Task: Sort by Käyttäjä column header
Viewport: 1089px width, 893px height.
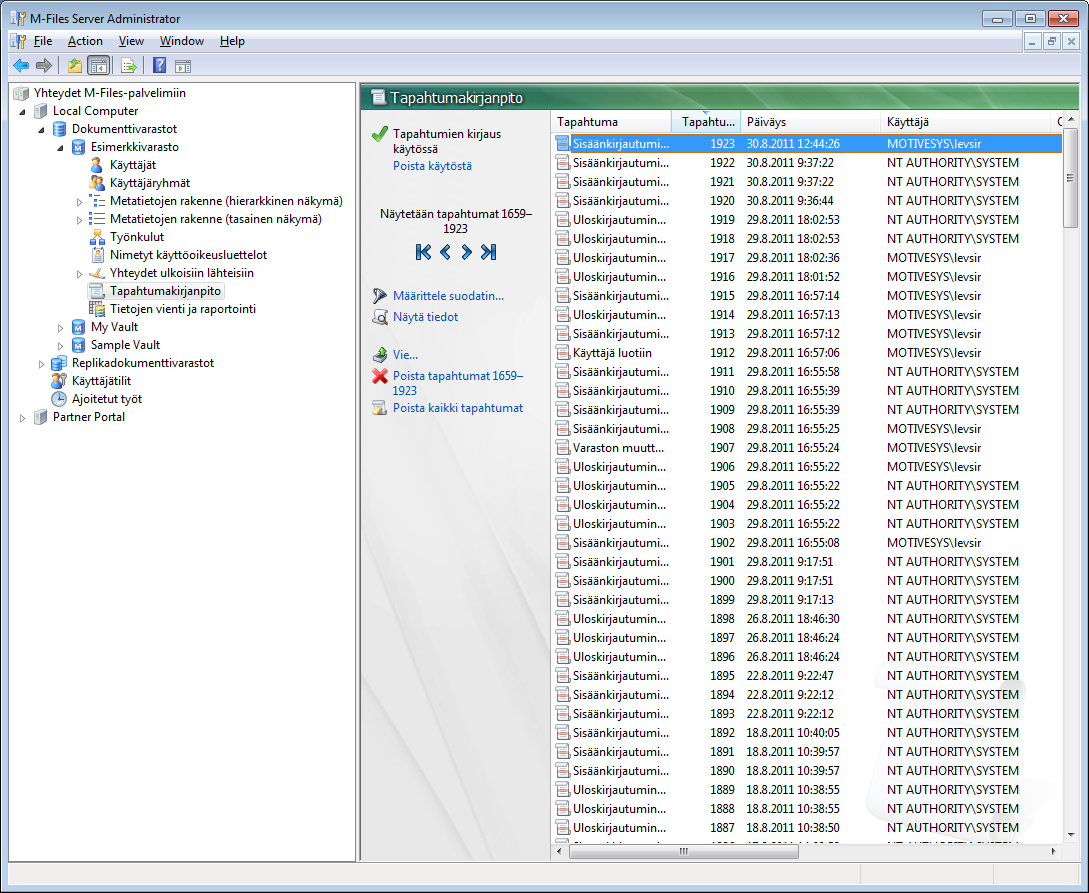Action: (x=967, y=122)
